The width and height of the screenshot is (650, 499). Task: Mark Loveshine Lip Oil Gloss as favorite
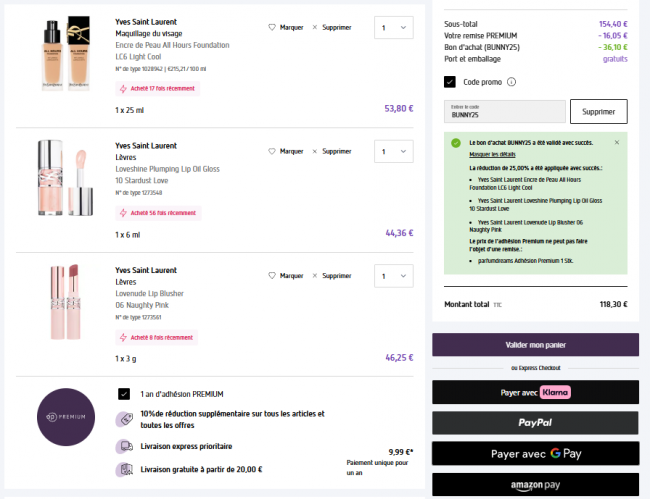[272, 151]
